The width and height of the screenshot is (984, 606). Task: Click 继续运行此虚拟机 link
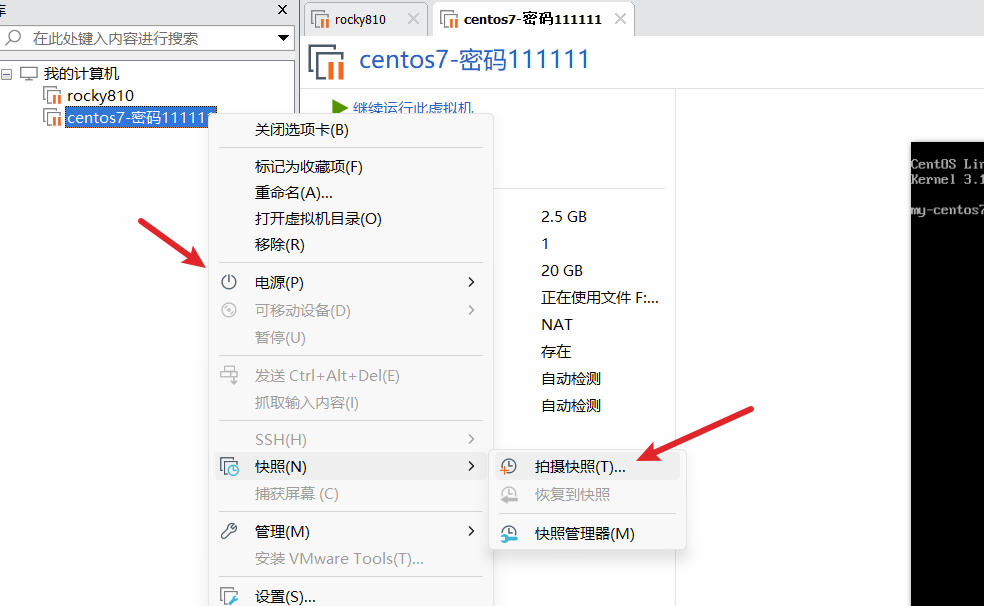point(413,107)
